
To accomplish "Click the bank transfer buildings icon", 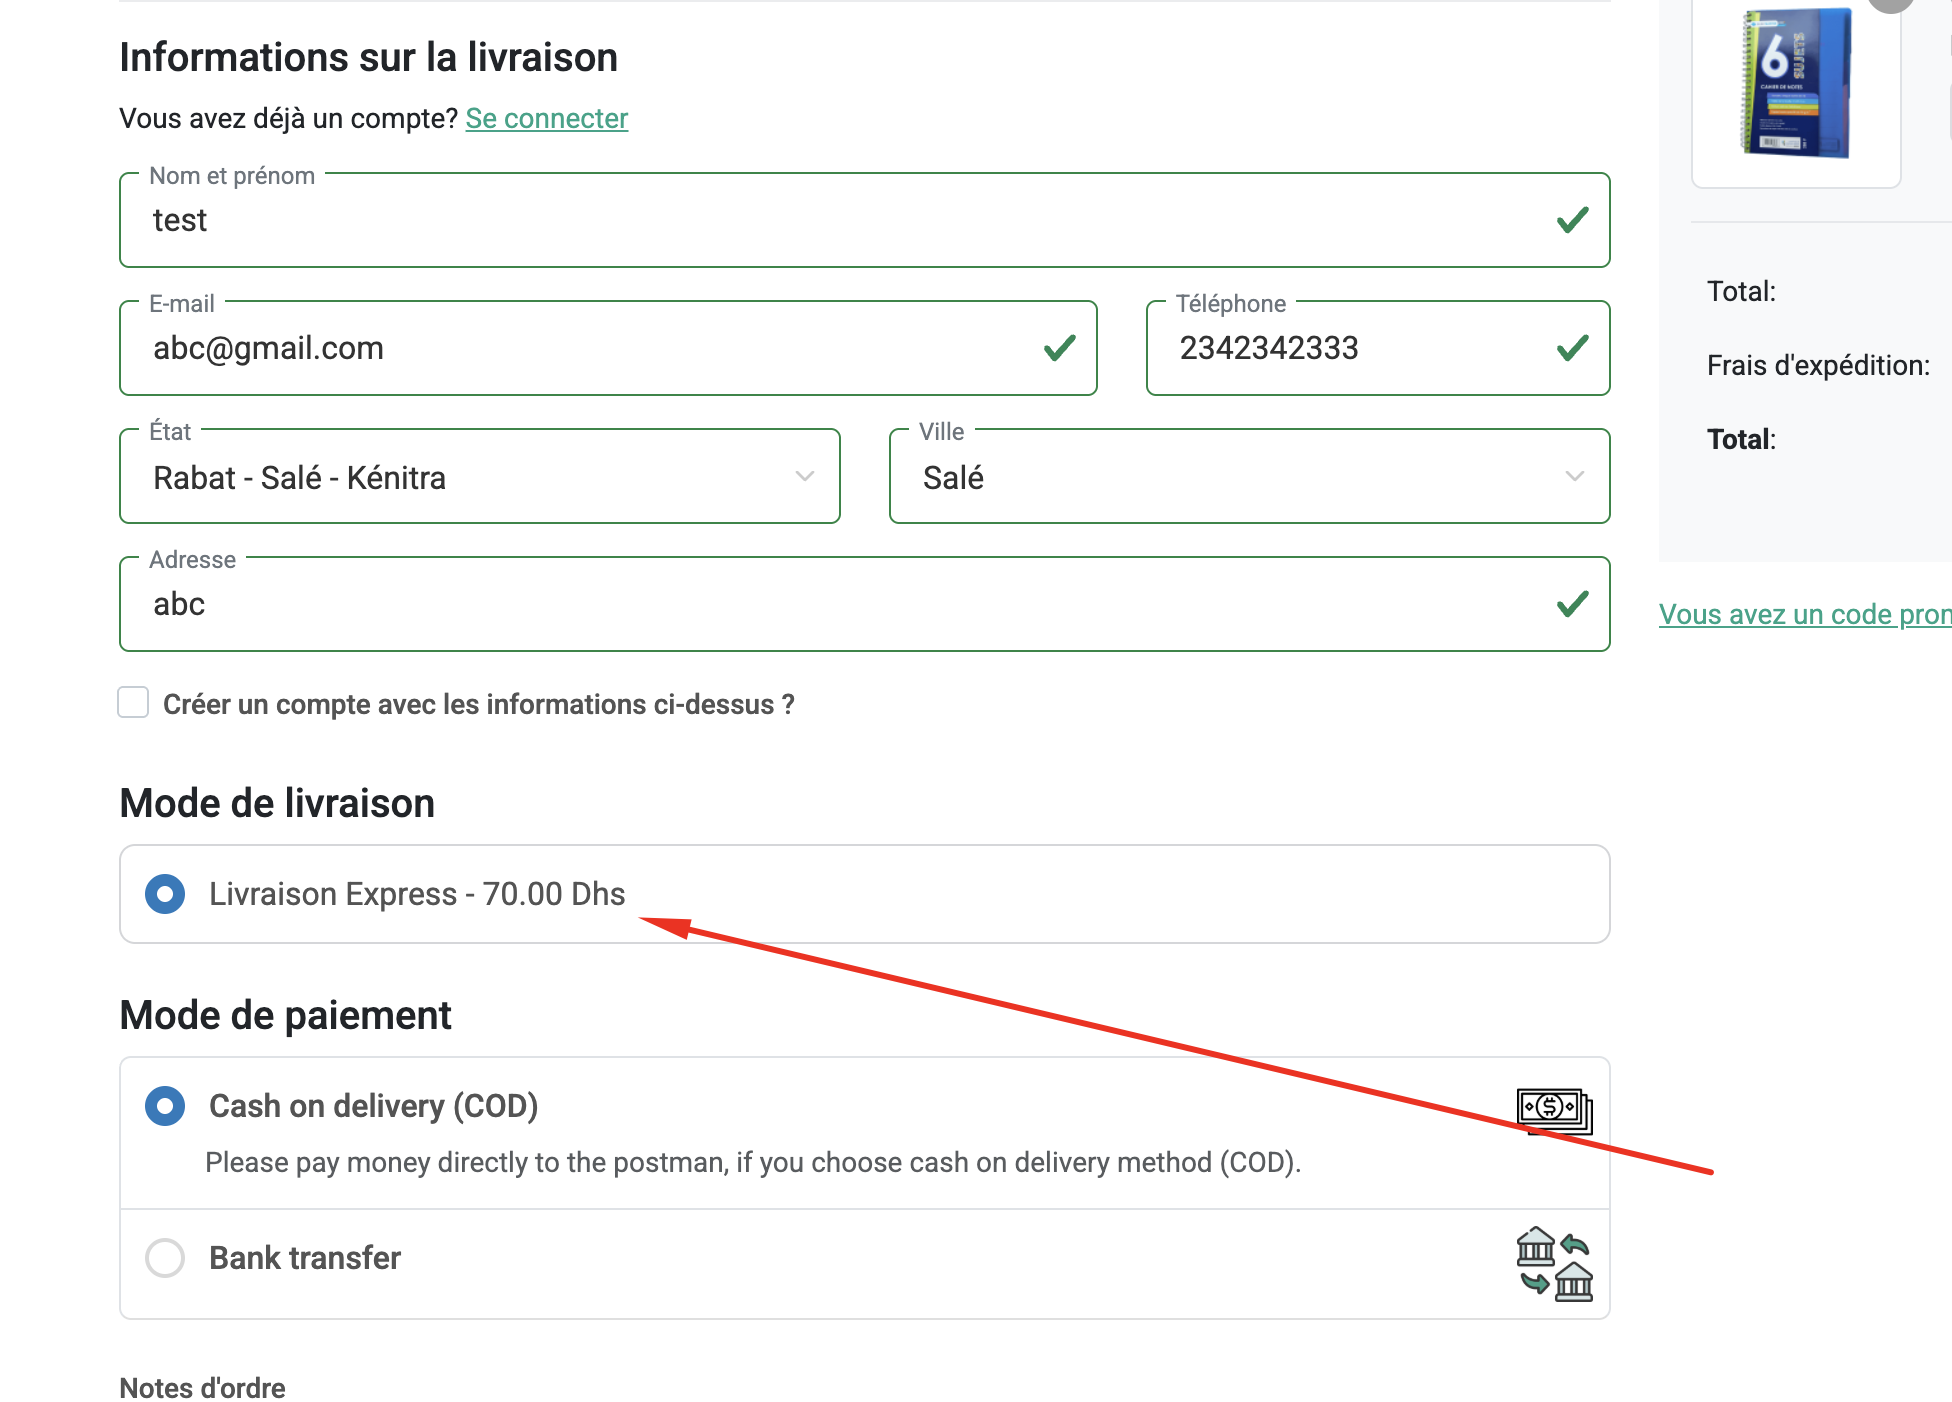I will click(1553, 1263).
